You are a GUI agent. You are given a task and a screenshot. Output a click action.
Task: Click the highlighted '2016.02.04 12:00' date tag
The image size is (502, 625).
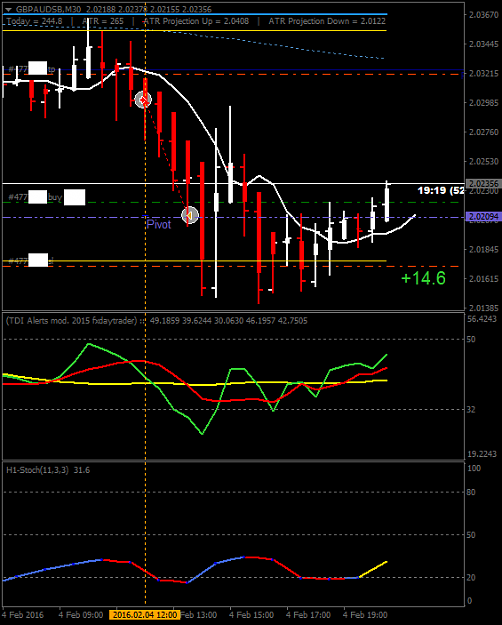click(145, 615)
